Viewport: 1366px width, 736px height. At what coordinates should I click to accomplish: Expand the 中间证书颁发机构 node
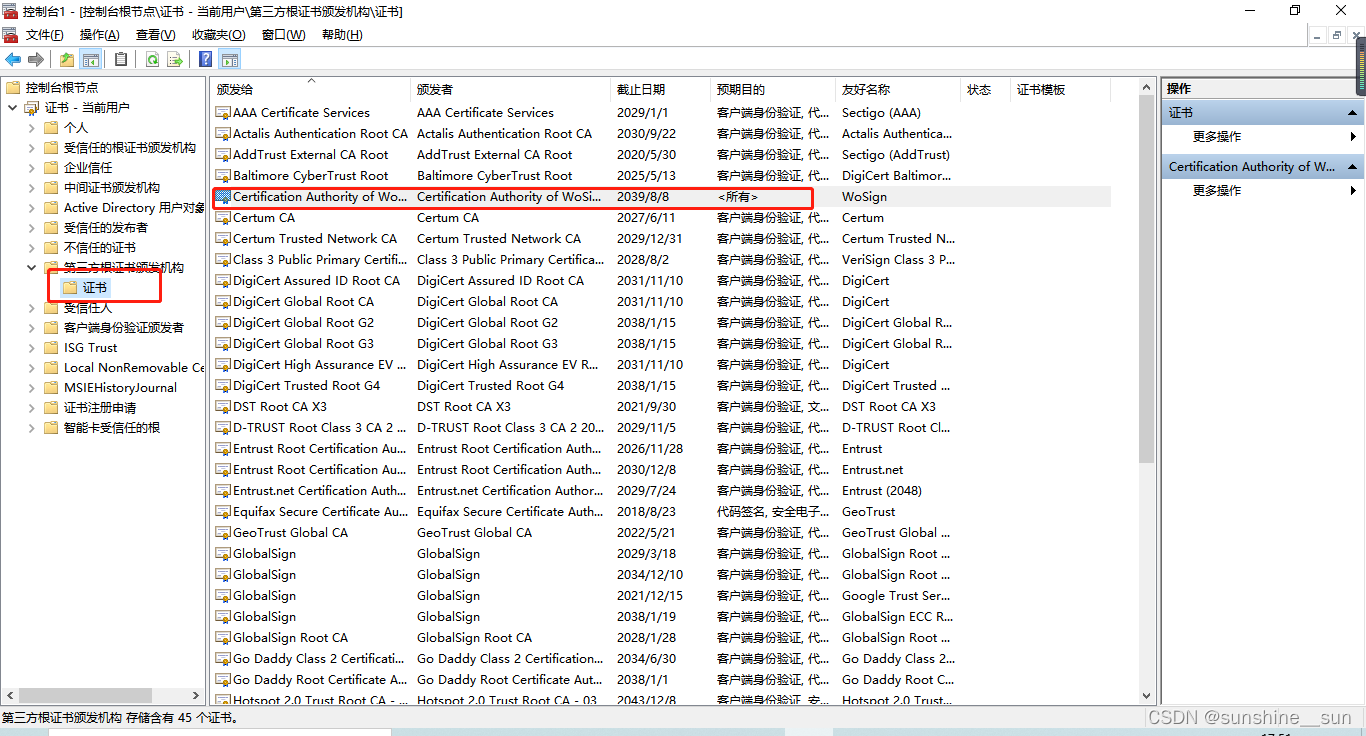32,188
